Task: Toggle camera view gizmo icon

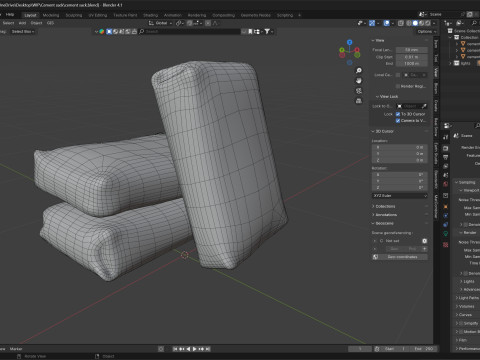Action: coord(359,90)
